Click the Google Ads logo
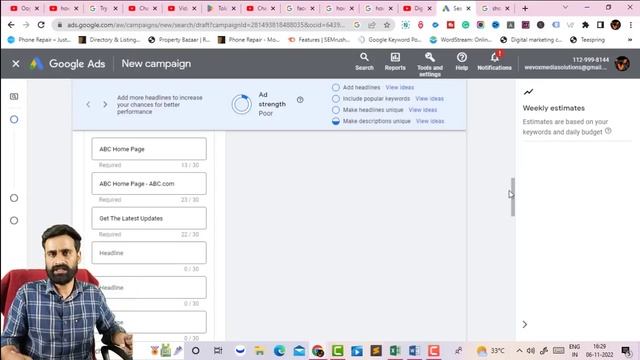The height and width of the screenshot is (360, 640). click(36, 64)
